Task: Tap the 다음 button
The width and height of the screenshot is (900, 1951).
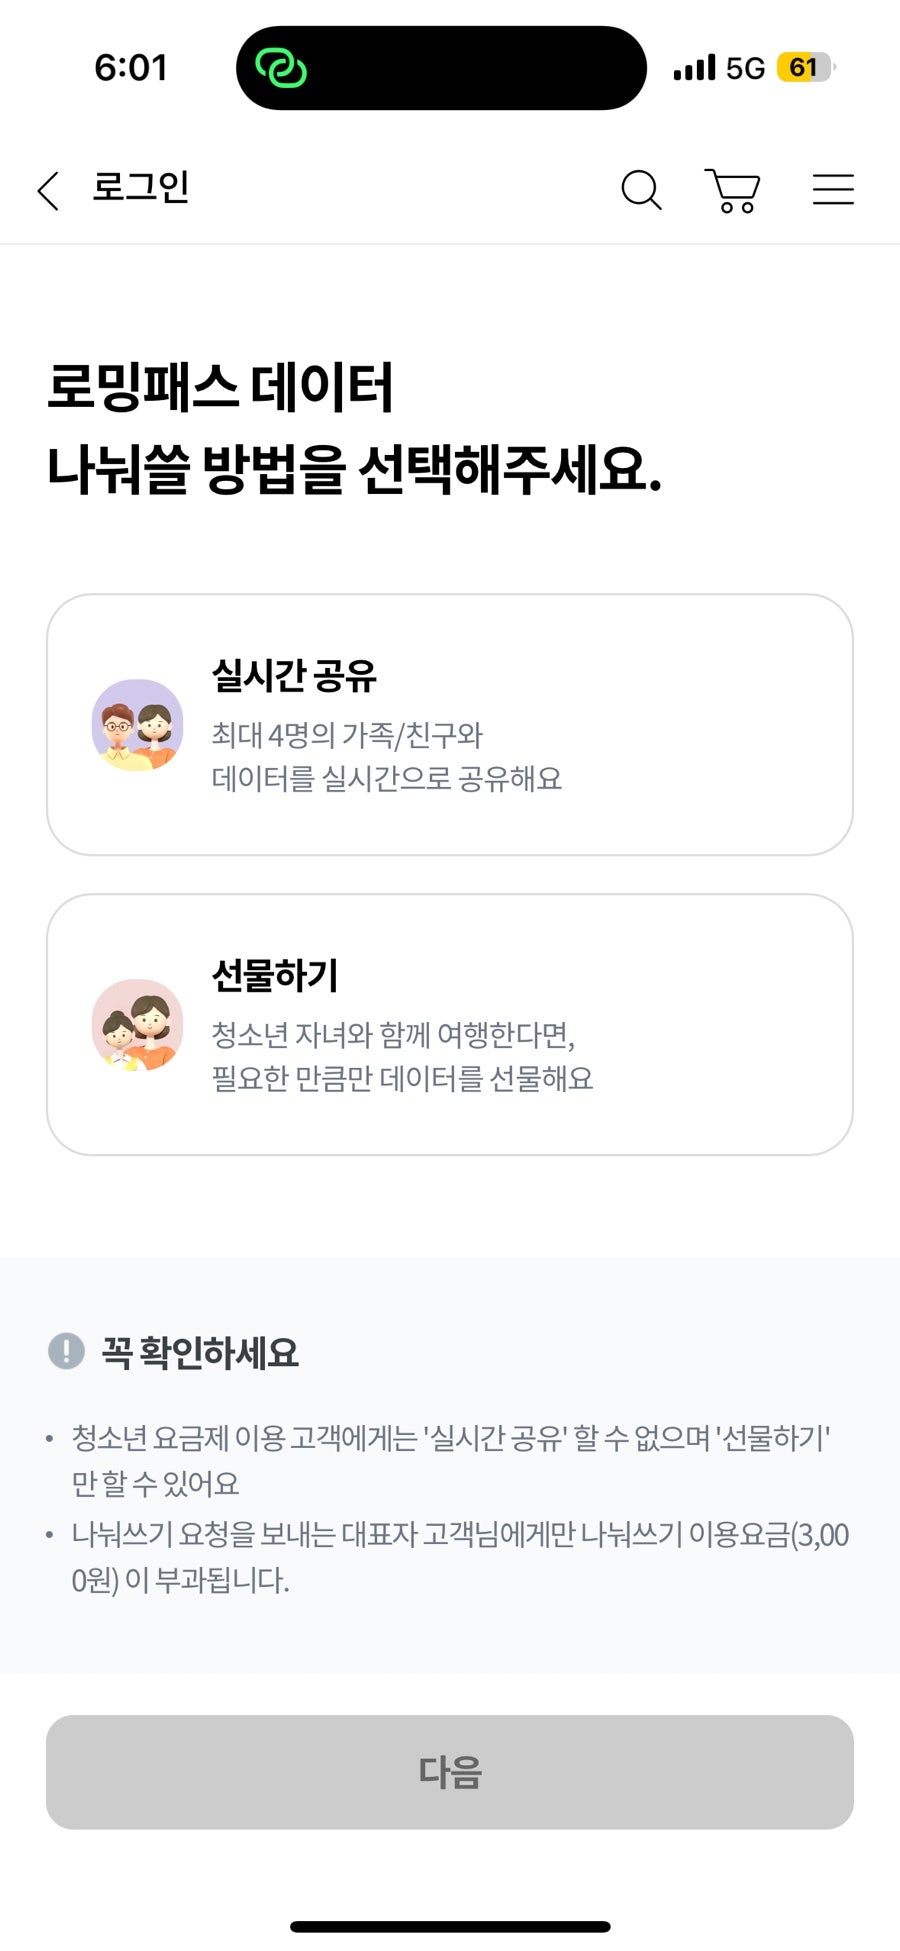Action: click(x=450, y=1772)
